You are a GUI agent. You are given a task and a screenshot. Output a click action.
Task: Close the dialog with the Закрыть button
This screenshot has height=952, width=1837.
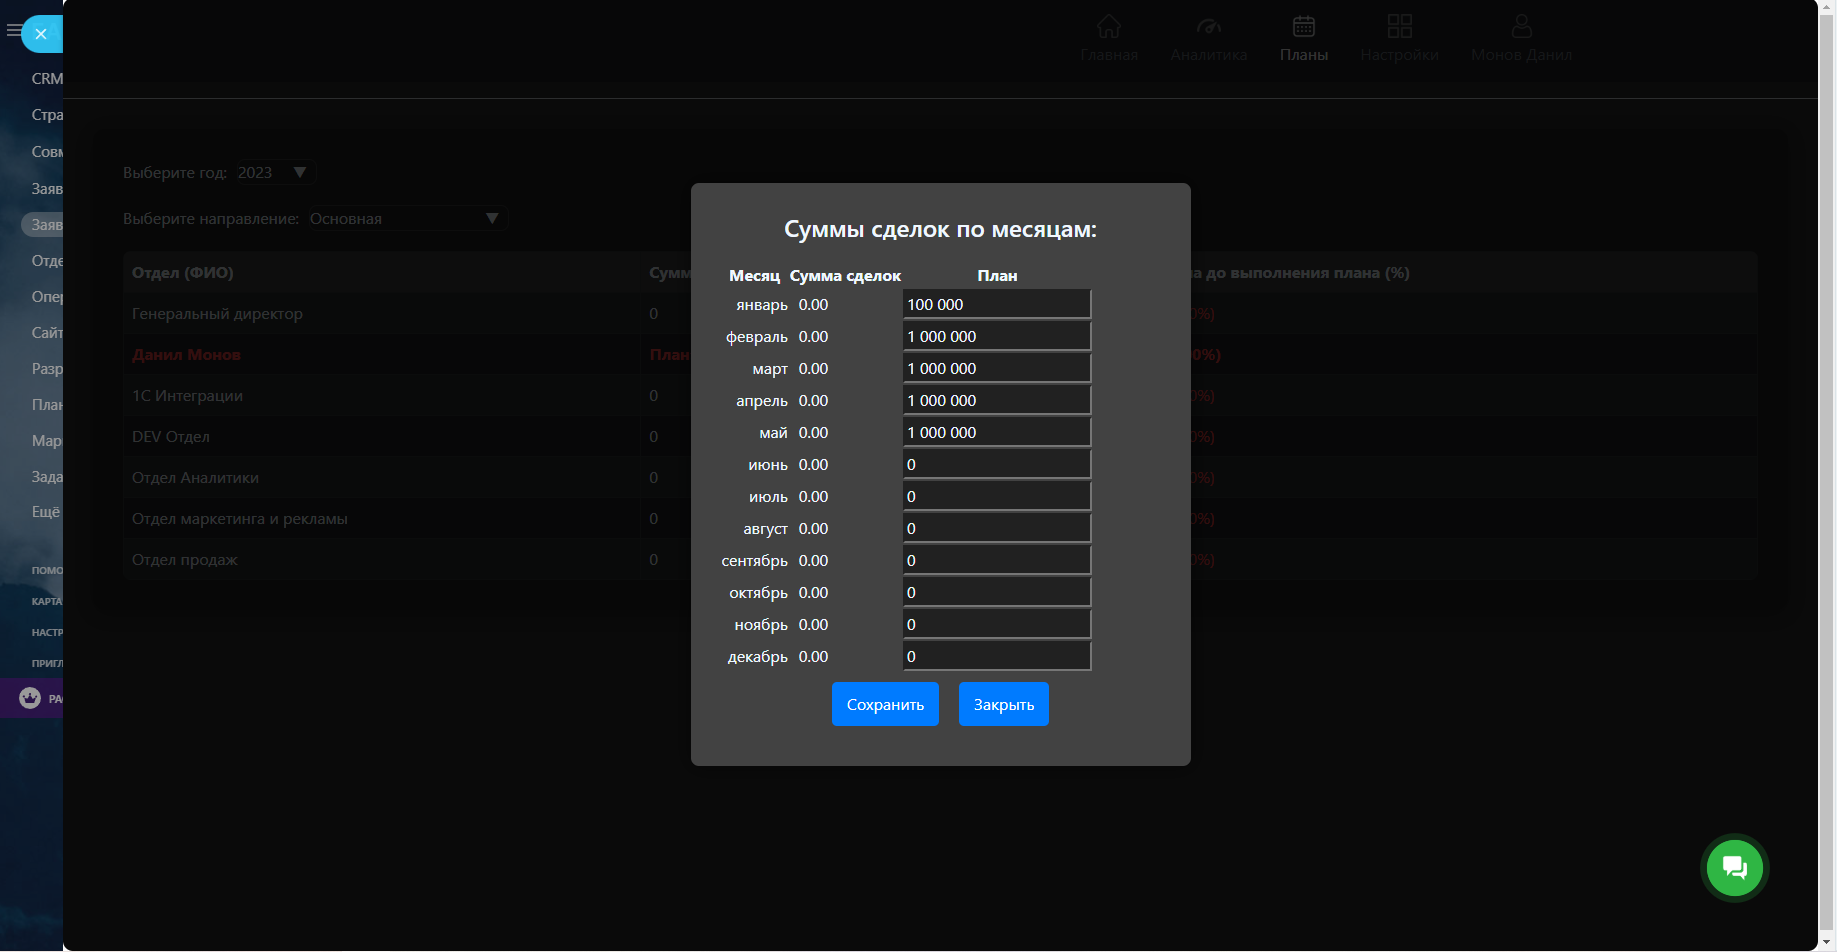pos(1004,704)
